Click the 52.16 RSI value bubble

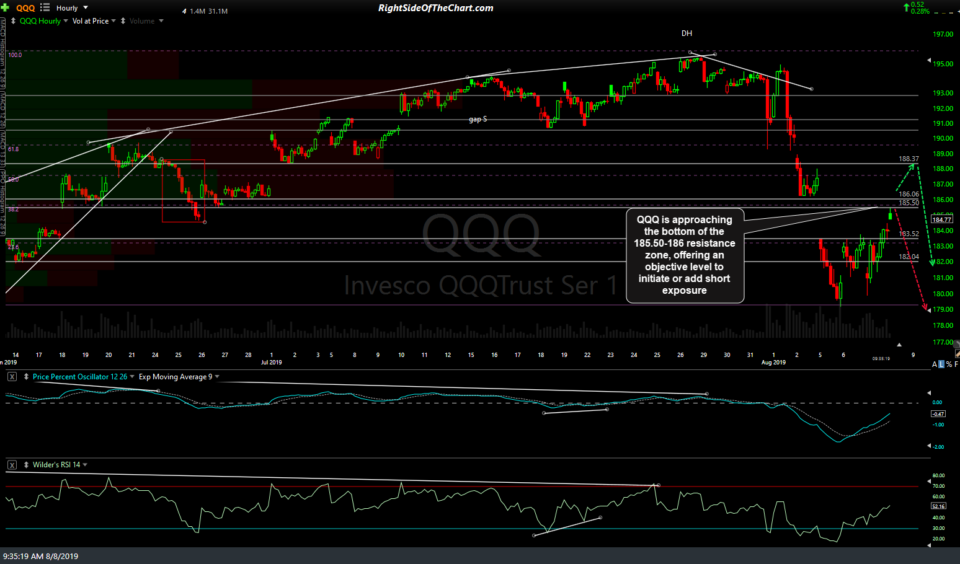tap(938, 506)
